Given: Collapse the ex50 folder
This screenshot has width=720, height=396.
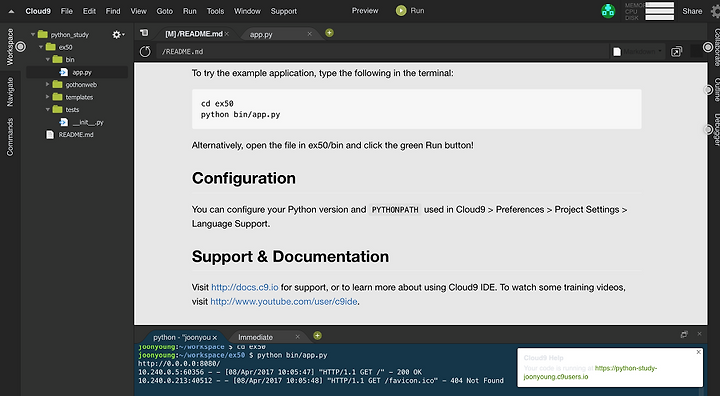Looking at the screenshot, I should [x=41, y=47].
